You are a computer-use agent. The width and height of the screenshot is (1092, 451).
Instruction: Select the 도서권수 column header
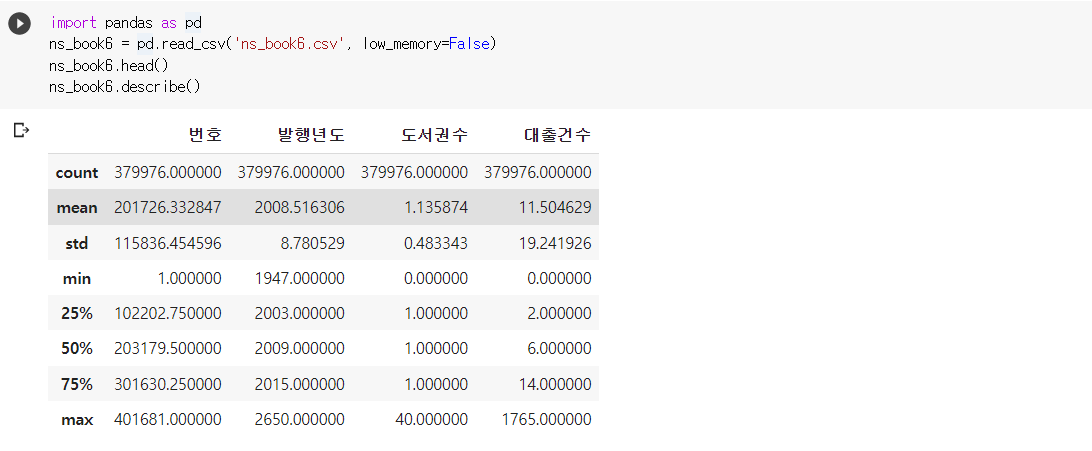[434, 134]
